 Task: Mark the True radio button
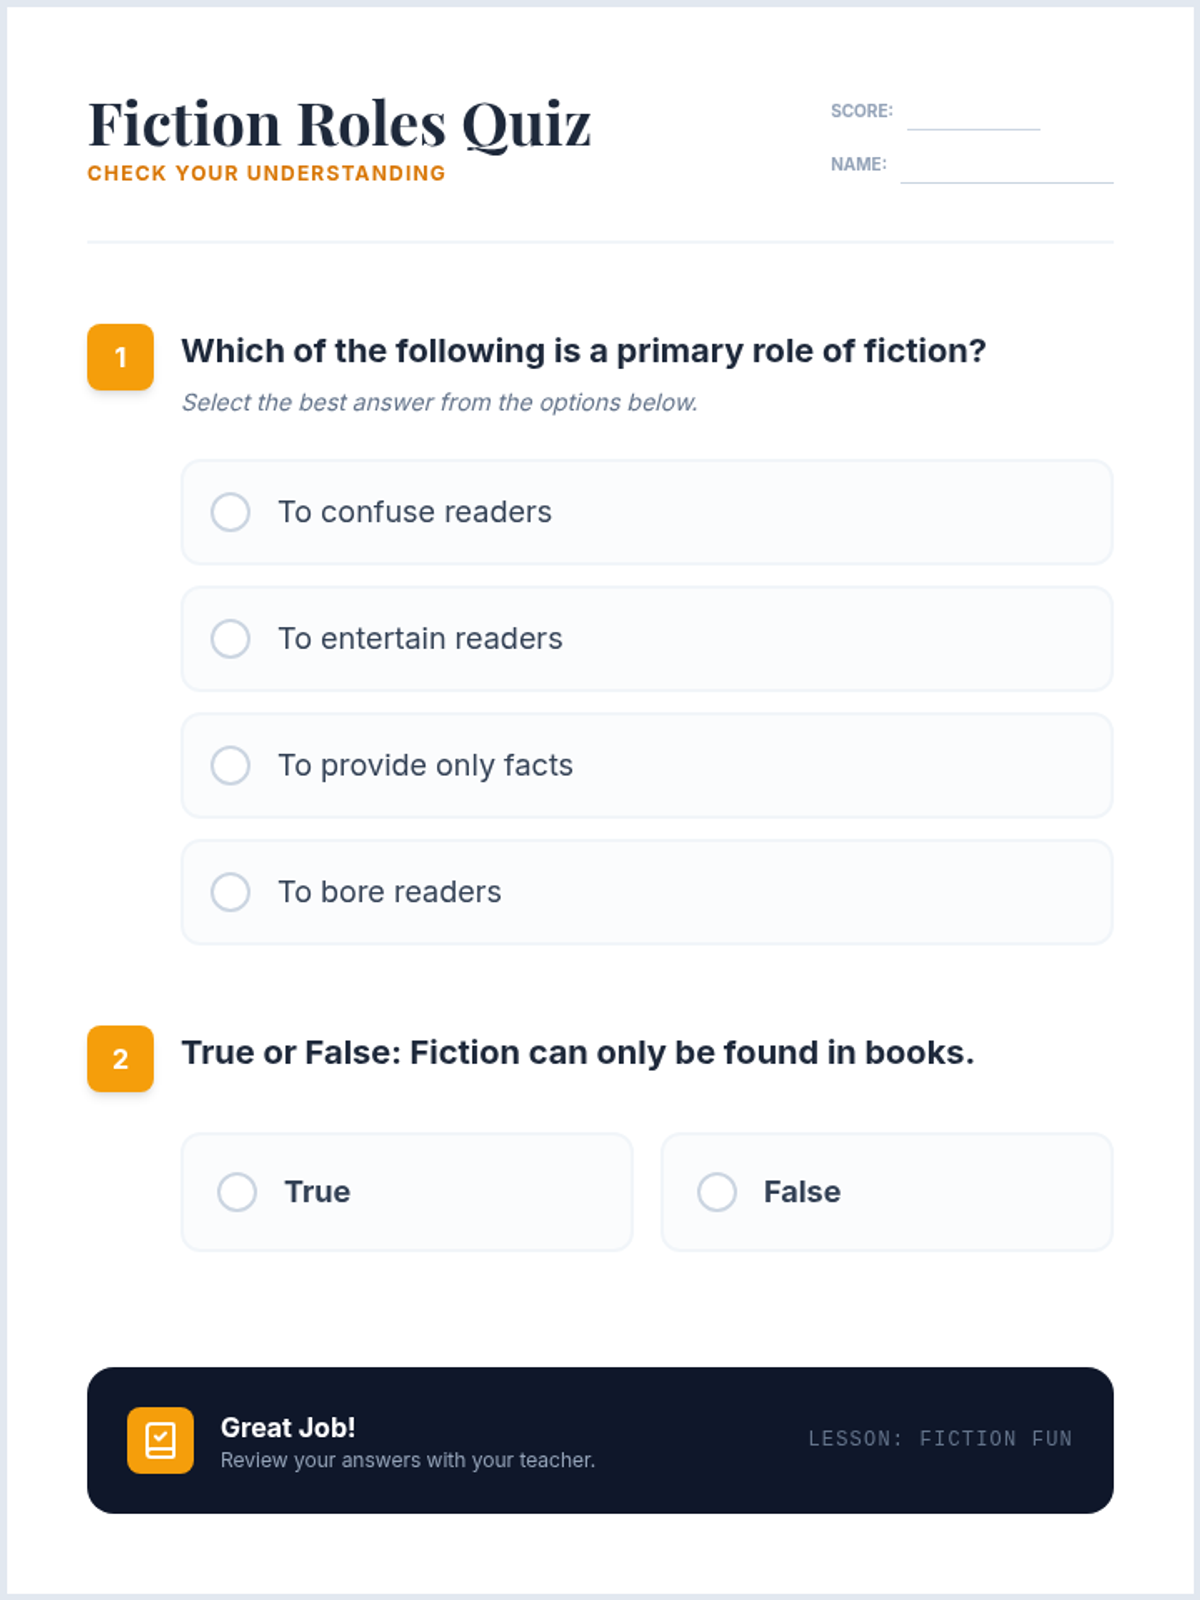pyautogui.click(x=237, y=1192)
